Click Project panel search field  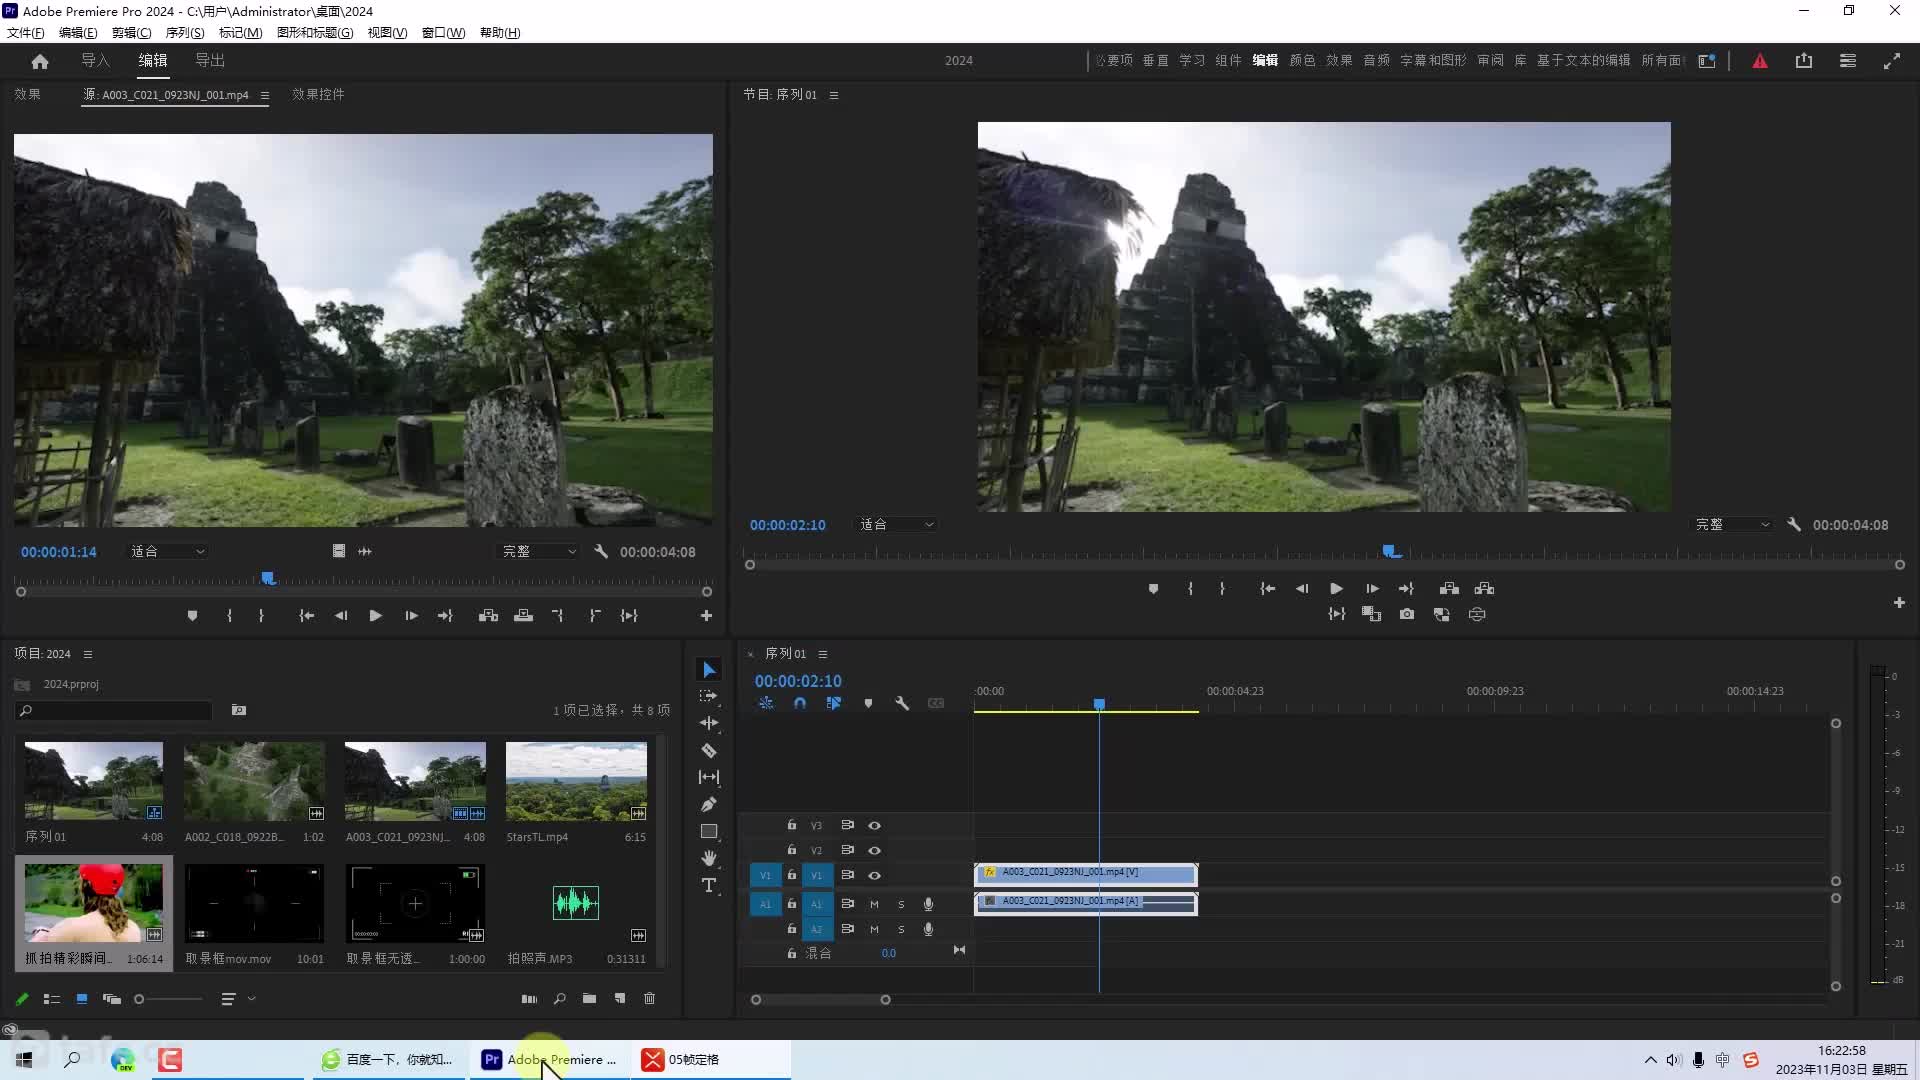[114, 710]
